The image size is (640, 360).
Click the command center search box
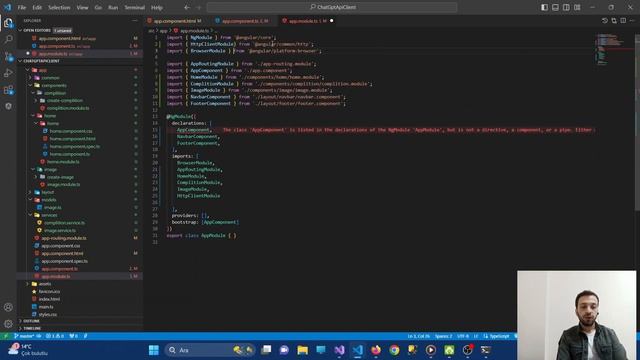[x=332, y=7]
